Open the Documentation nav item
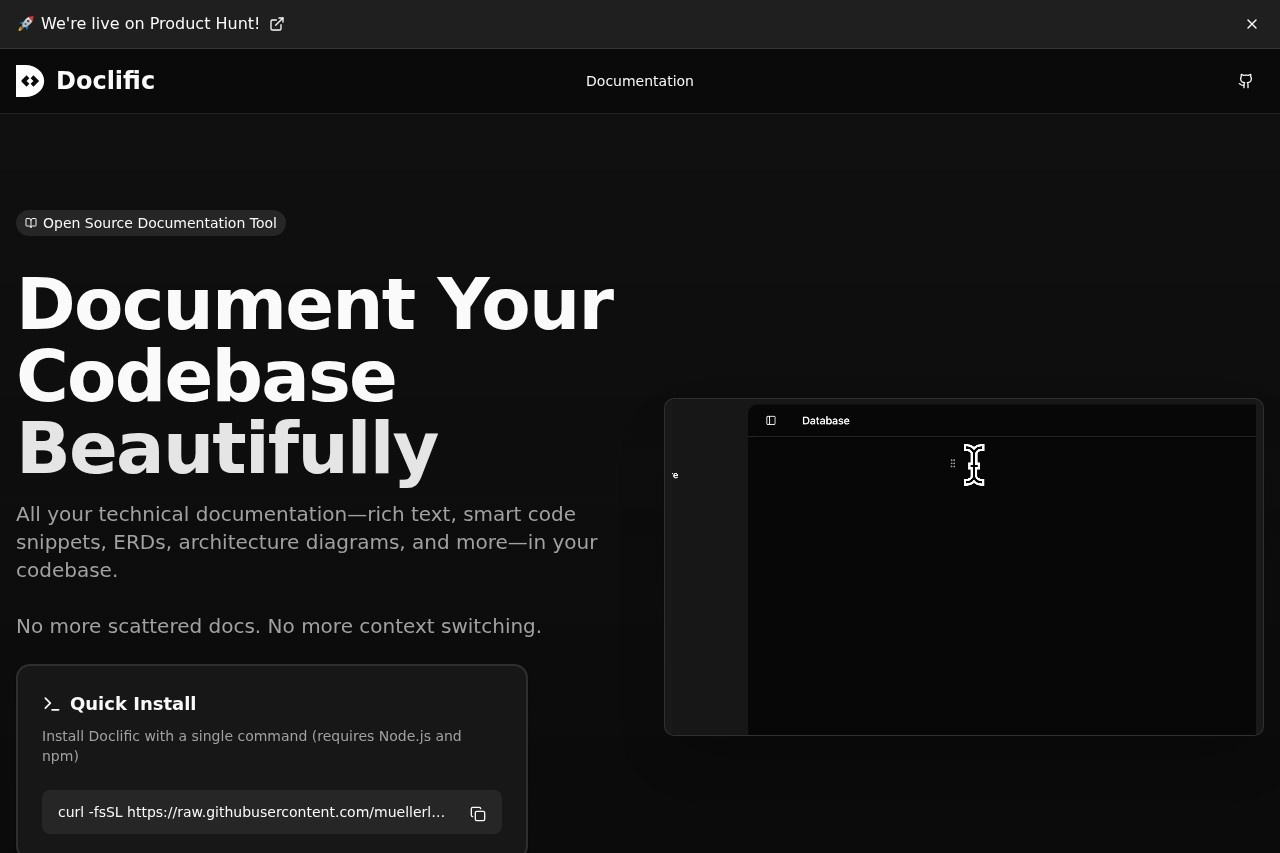The width and height of the screenshot is (1280, 853). (639, 81)
